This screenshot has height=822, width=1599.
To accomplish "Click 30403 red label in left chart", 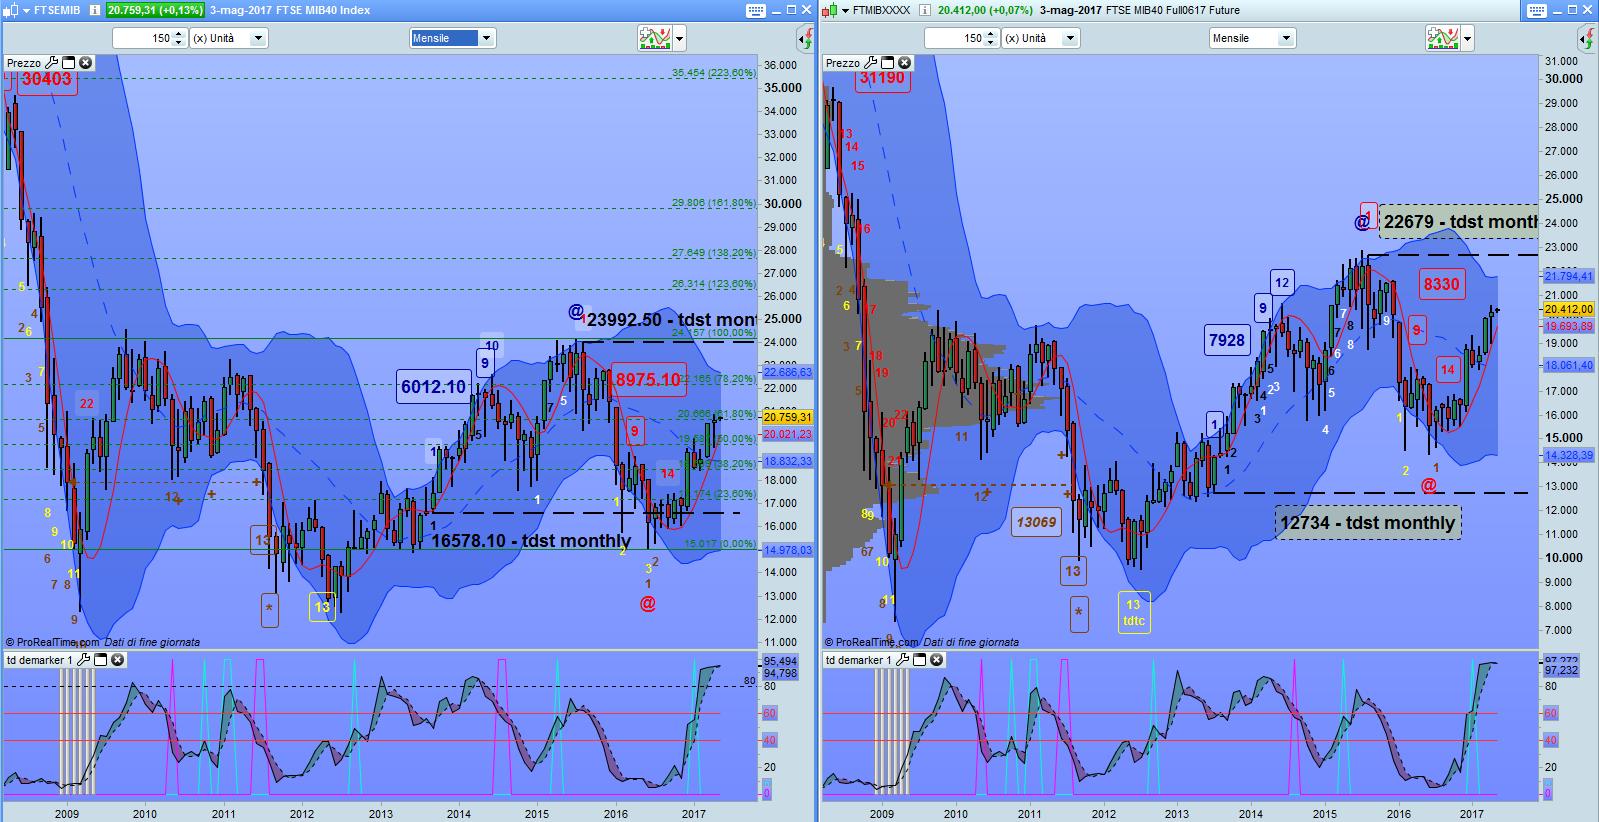I will pos(46,79).
